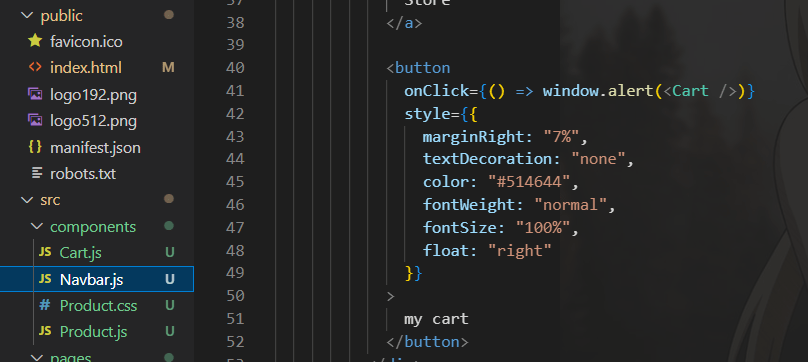
Task: Collapse the components folder chevron
Action: point(37,227)
